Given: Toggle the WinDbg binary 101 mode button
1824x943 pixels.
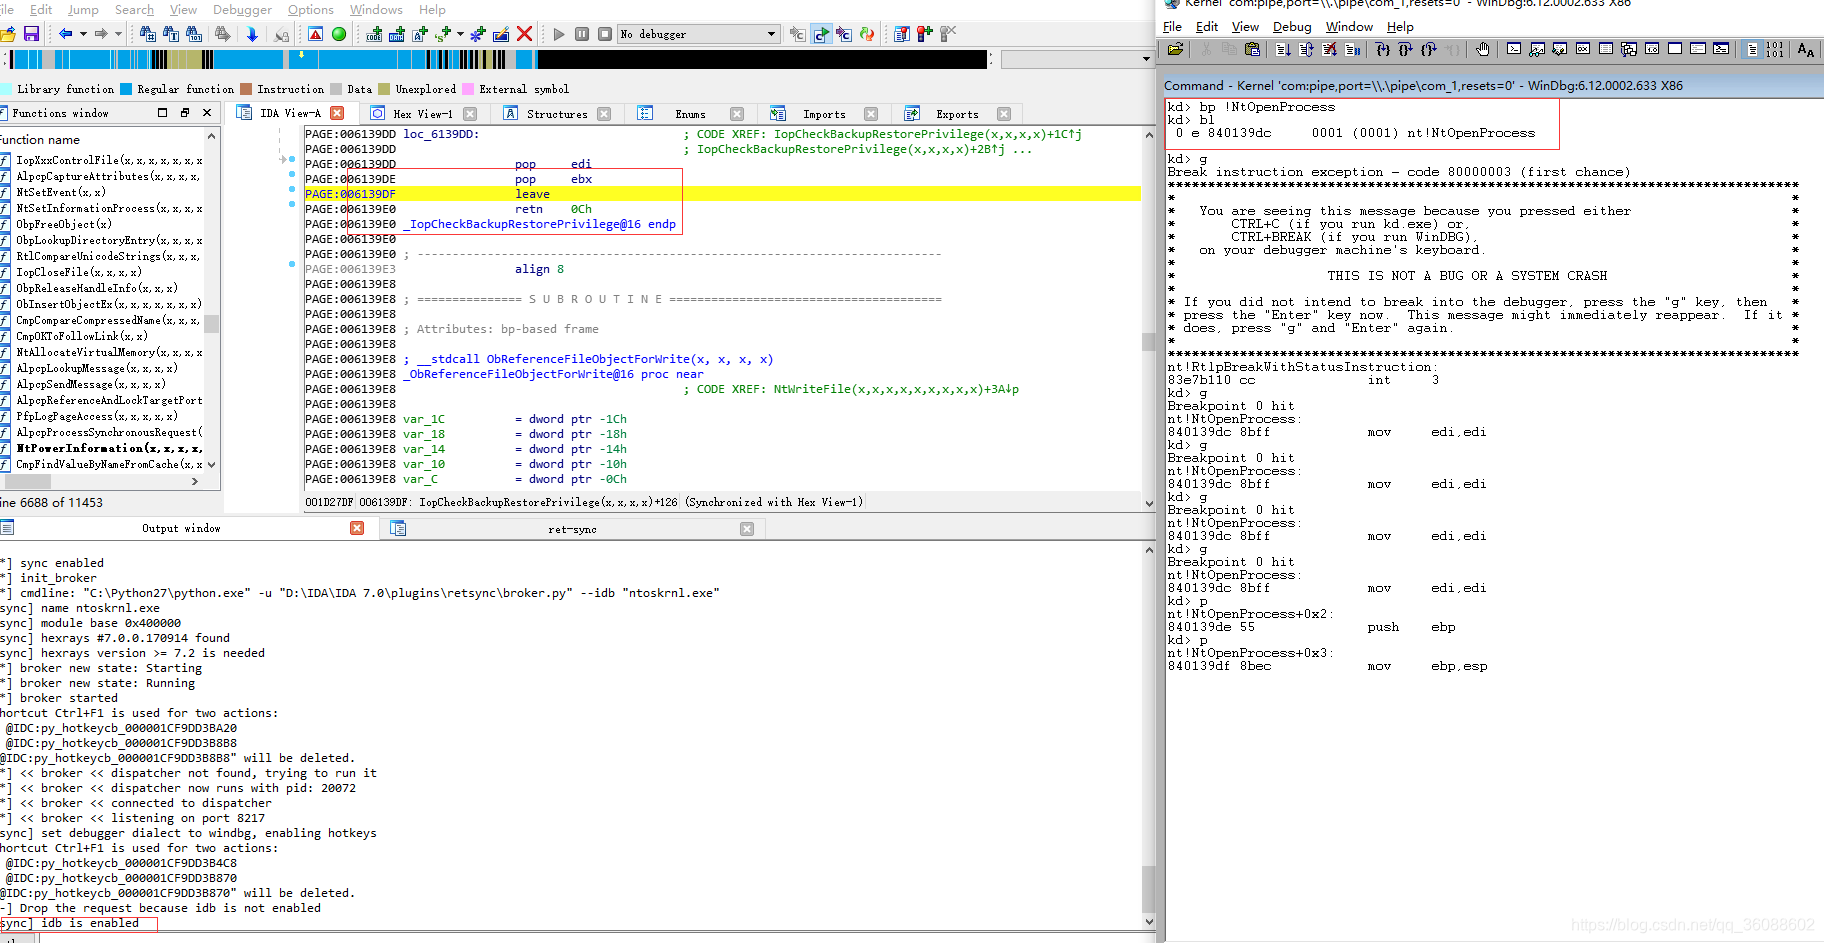Looking at the screenshot, I should pyautogui.click(x=1775, y=49).
